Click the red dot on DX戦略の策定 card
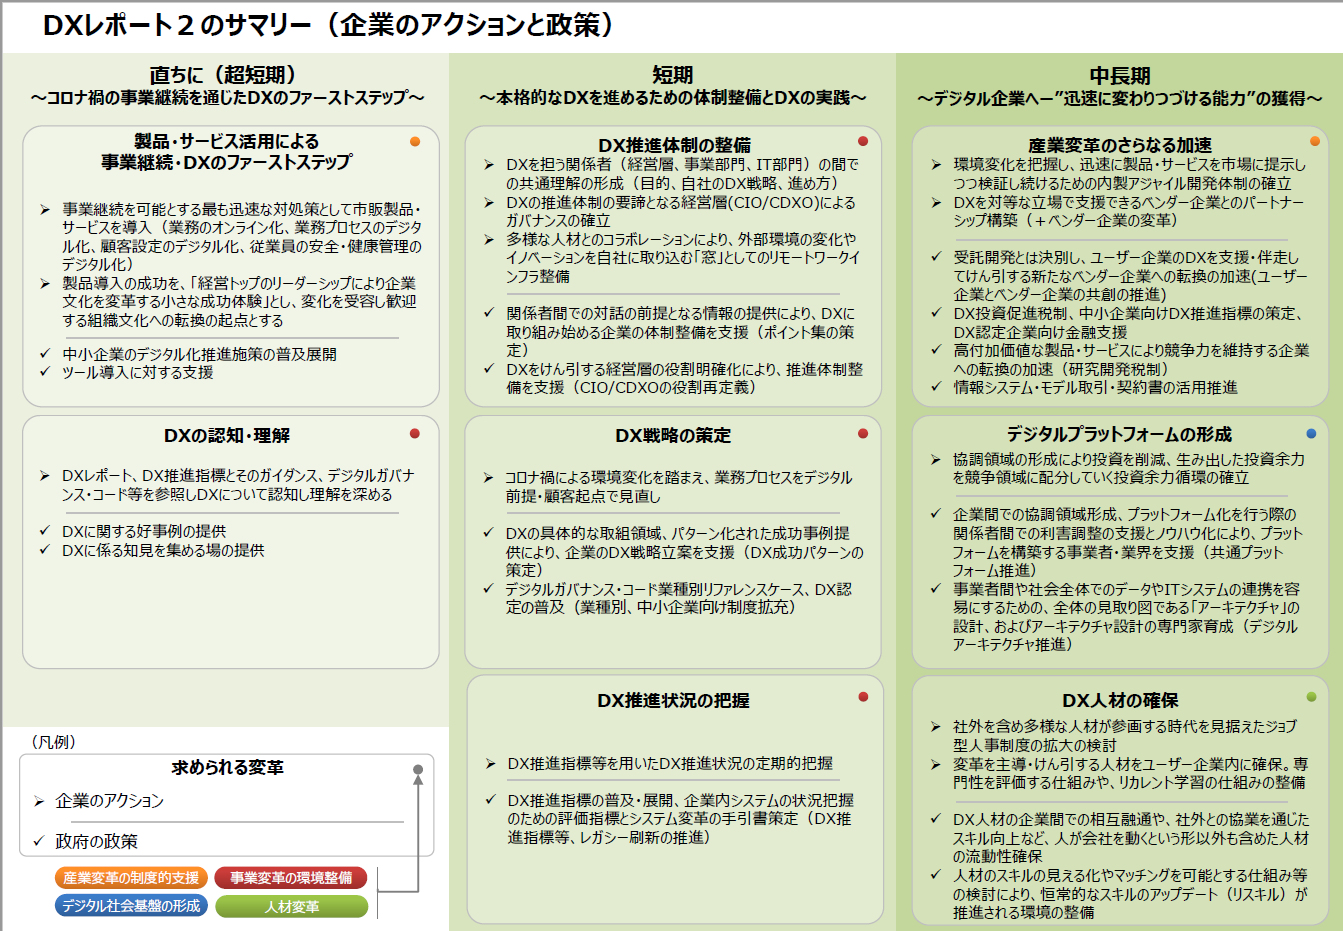The image size is (1343, 931). (x=863, y=434)
